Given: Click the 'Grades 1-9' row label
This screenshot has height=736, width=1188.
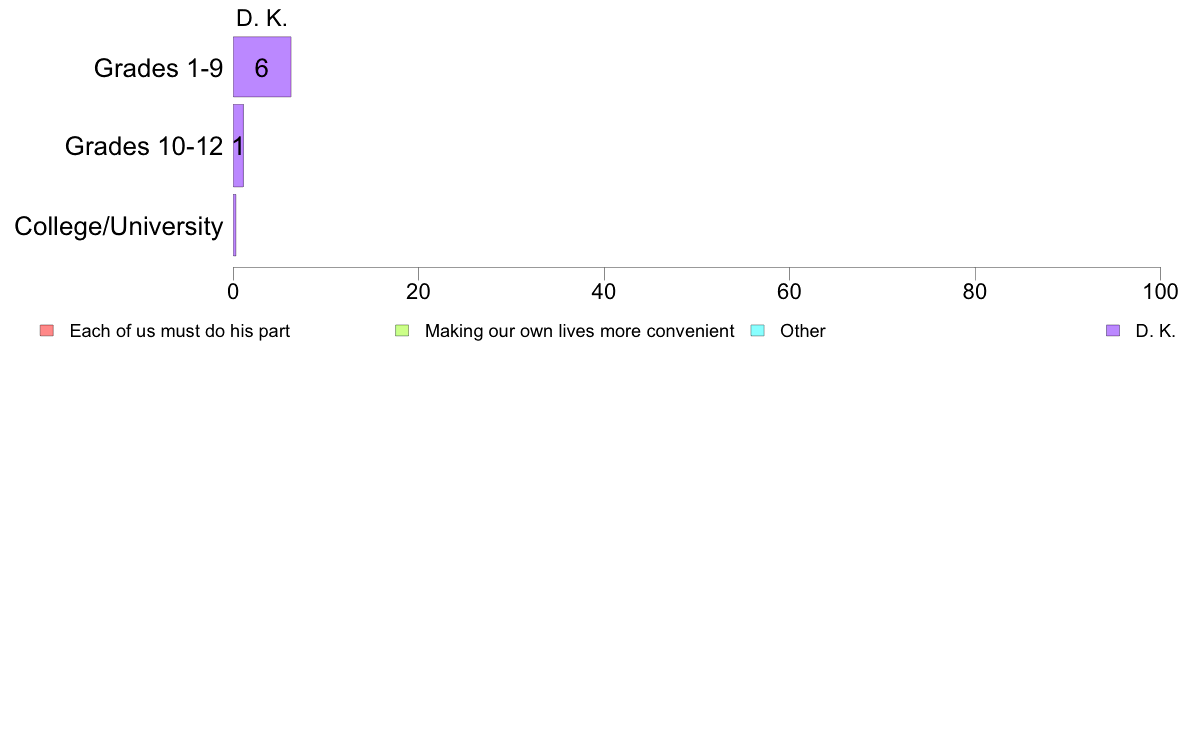Looking at the screenshot, I should point(158,68).
